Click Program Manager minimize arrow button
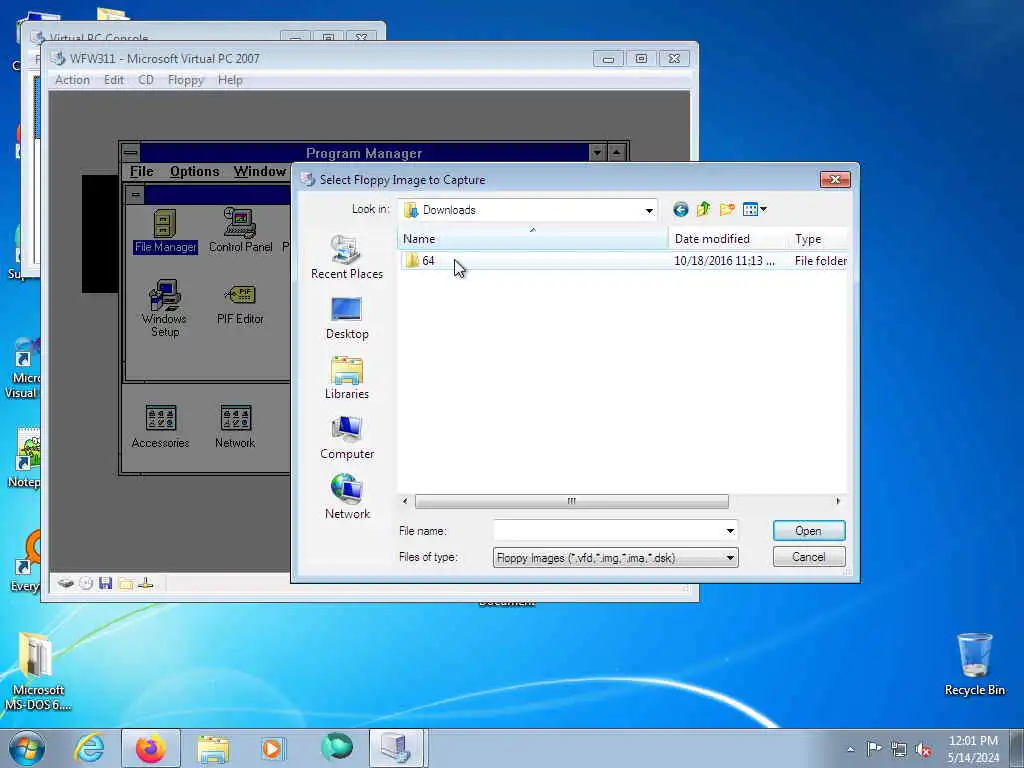This screenshot has width=1024, height=768. point(597,153)
